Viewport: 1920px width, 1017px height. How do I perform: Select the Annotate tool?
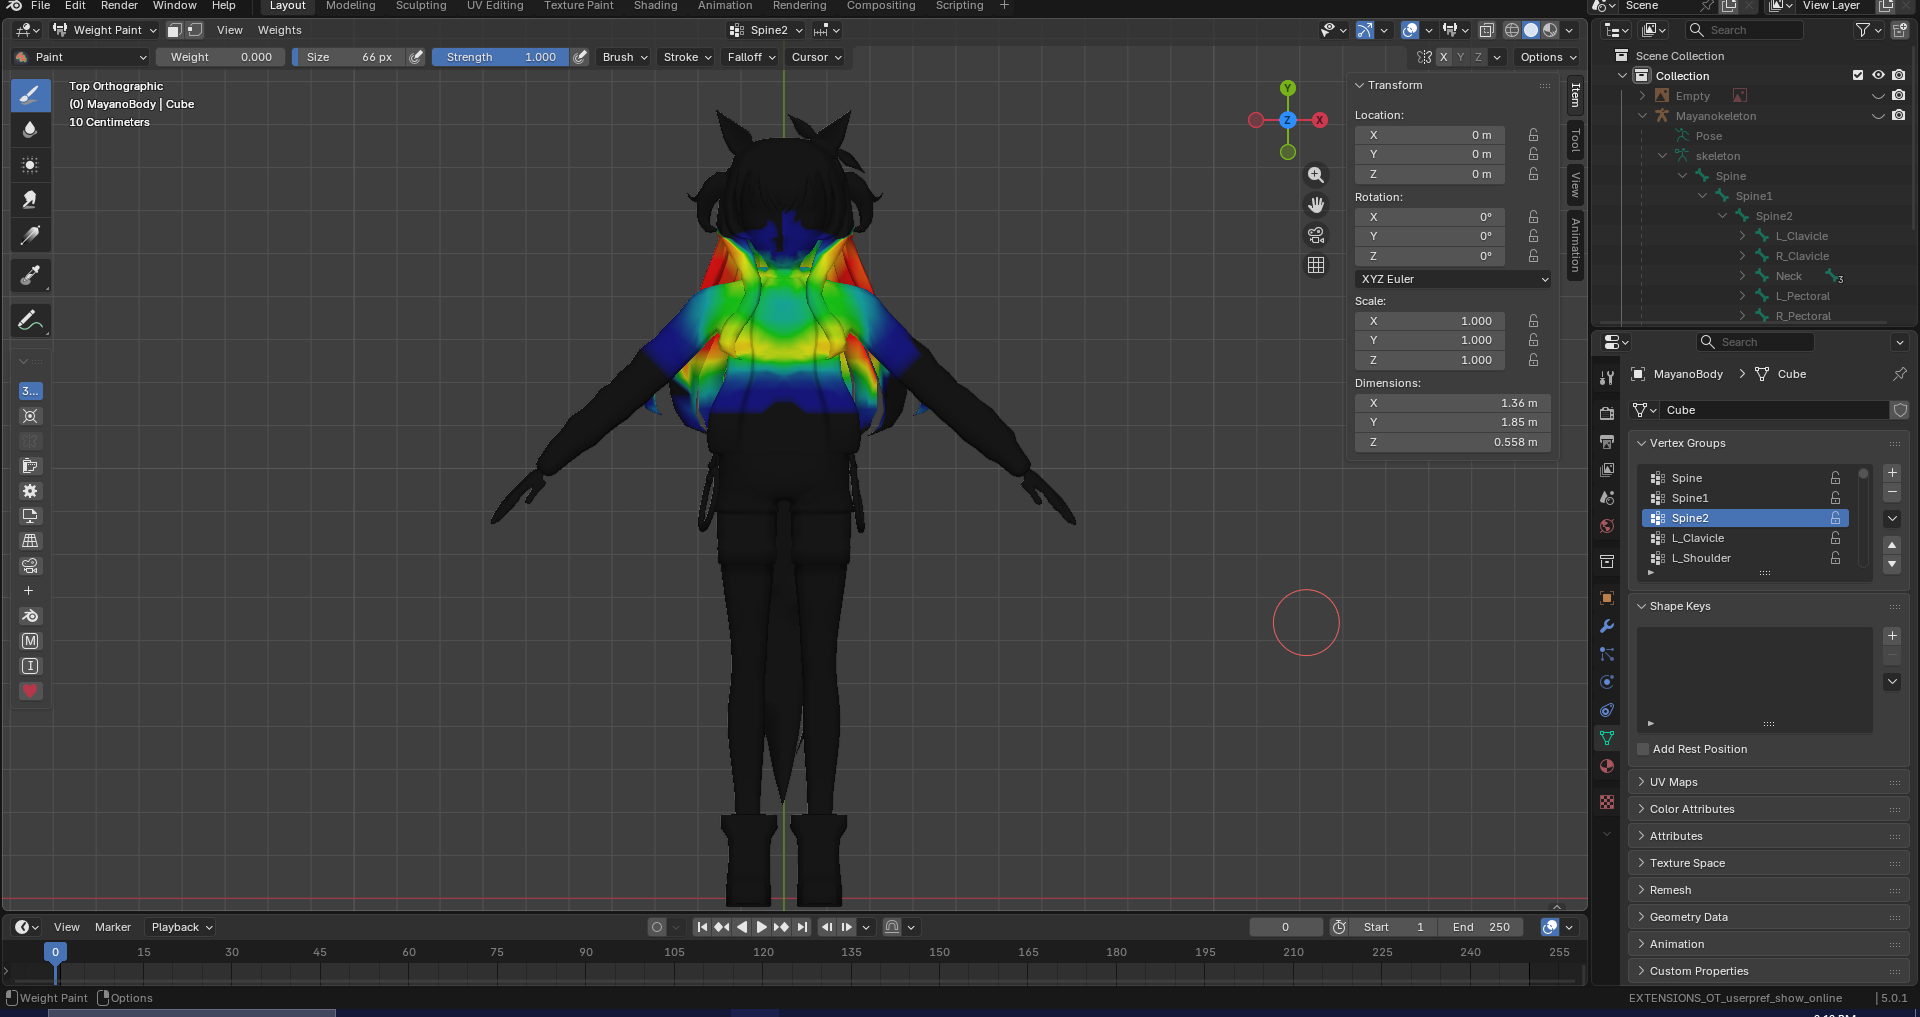pyautogui.click(x=30, y=321)
